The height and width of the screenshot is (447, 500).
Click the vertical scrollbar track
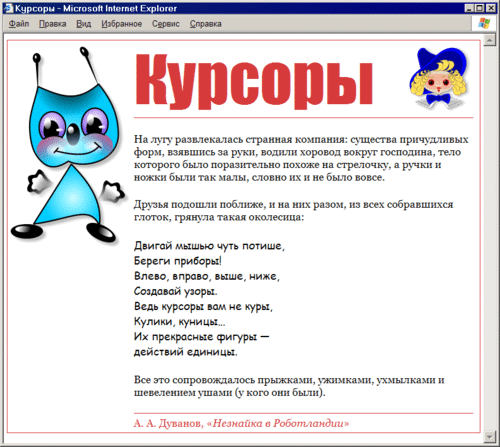click(490, 238)
